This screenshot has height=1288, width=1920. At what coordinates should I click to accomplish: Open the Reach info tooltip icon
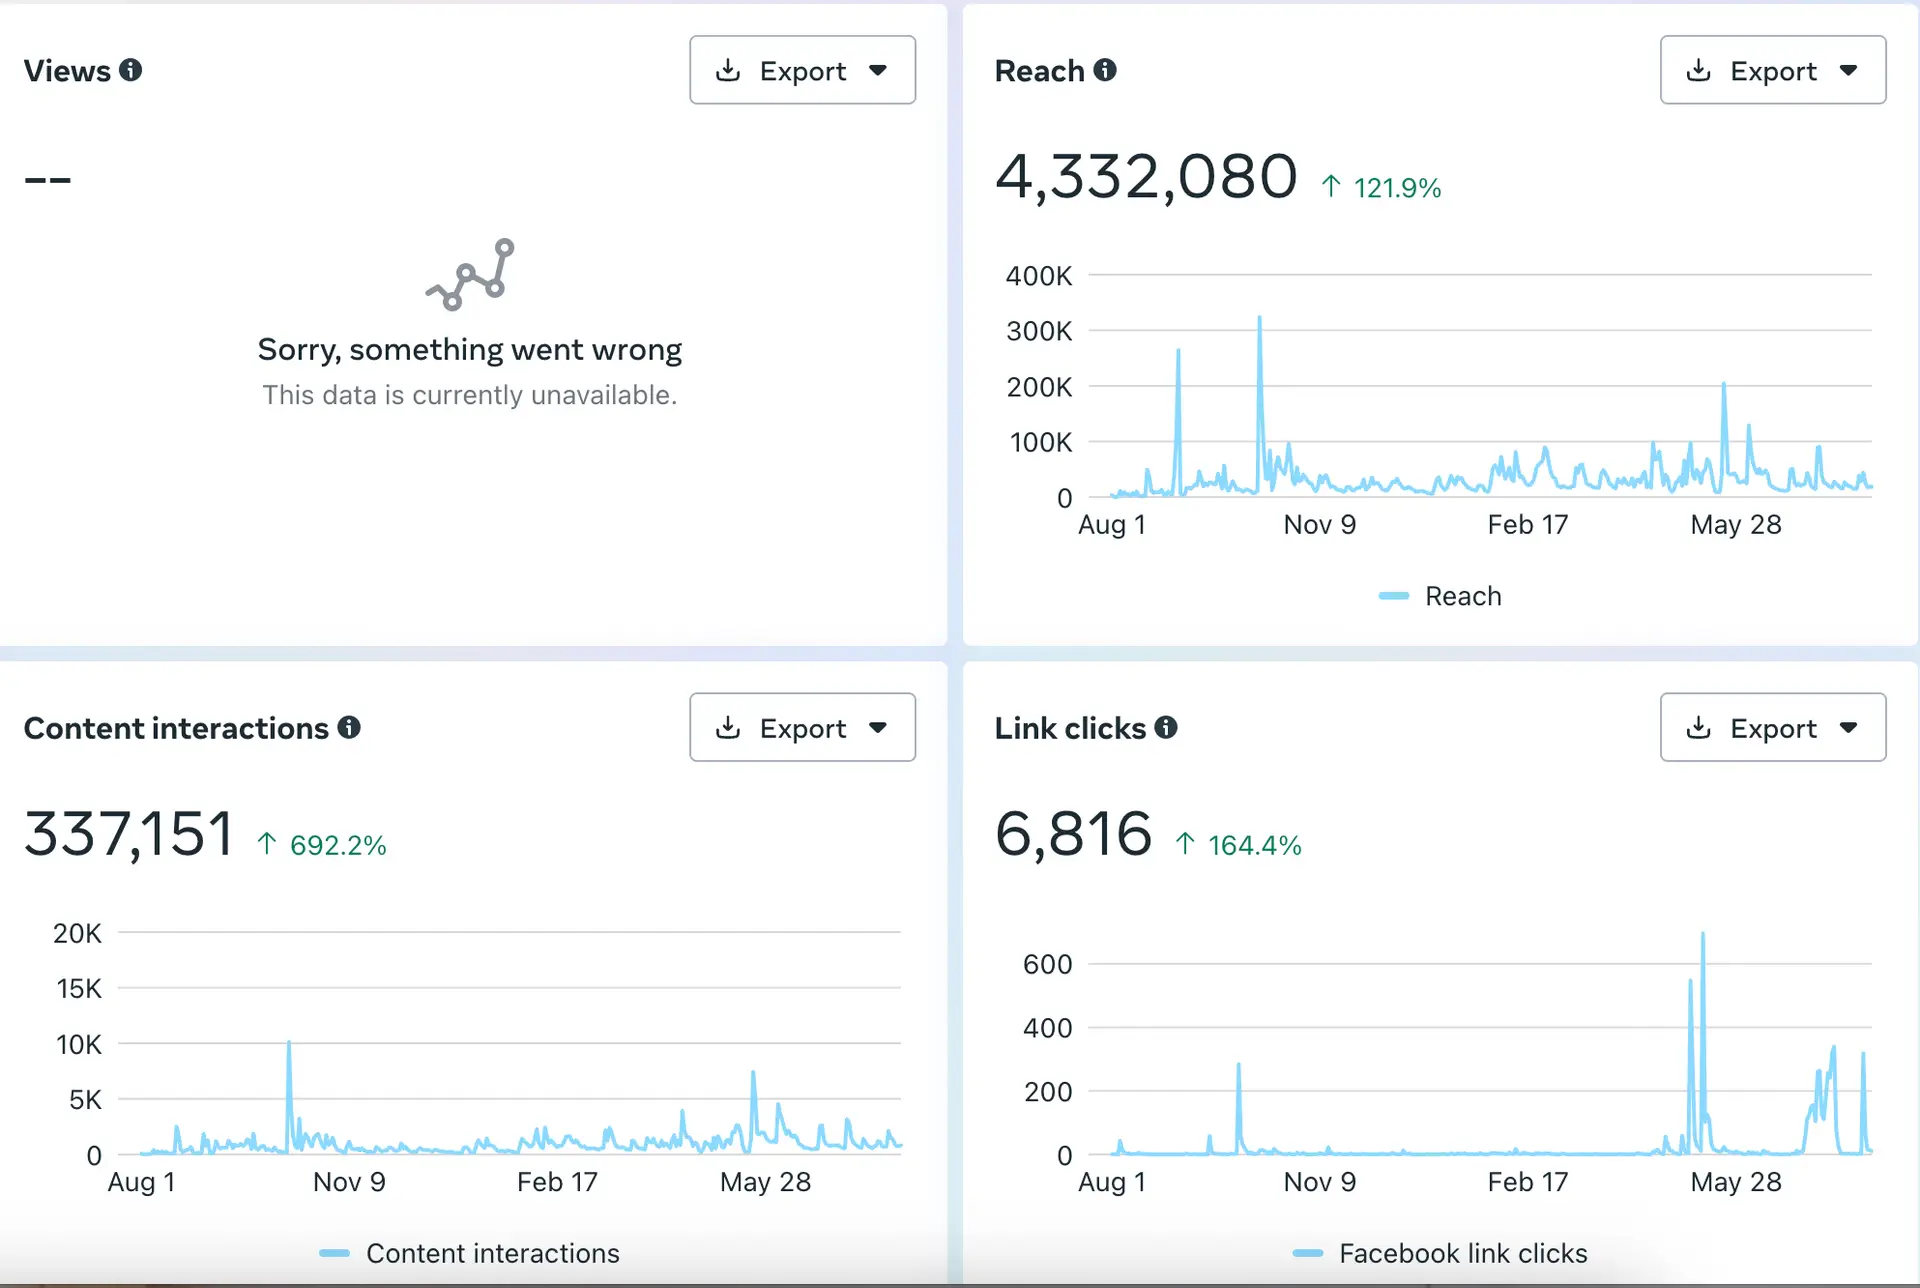pos(1105,70)
